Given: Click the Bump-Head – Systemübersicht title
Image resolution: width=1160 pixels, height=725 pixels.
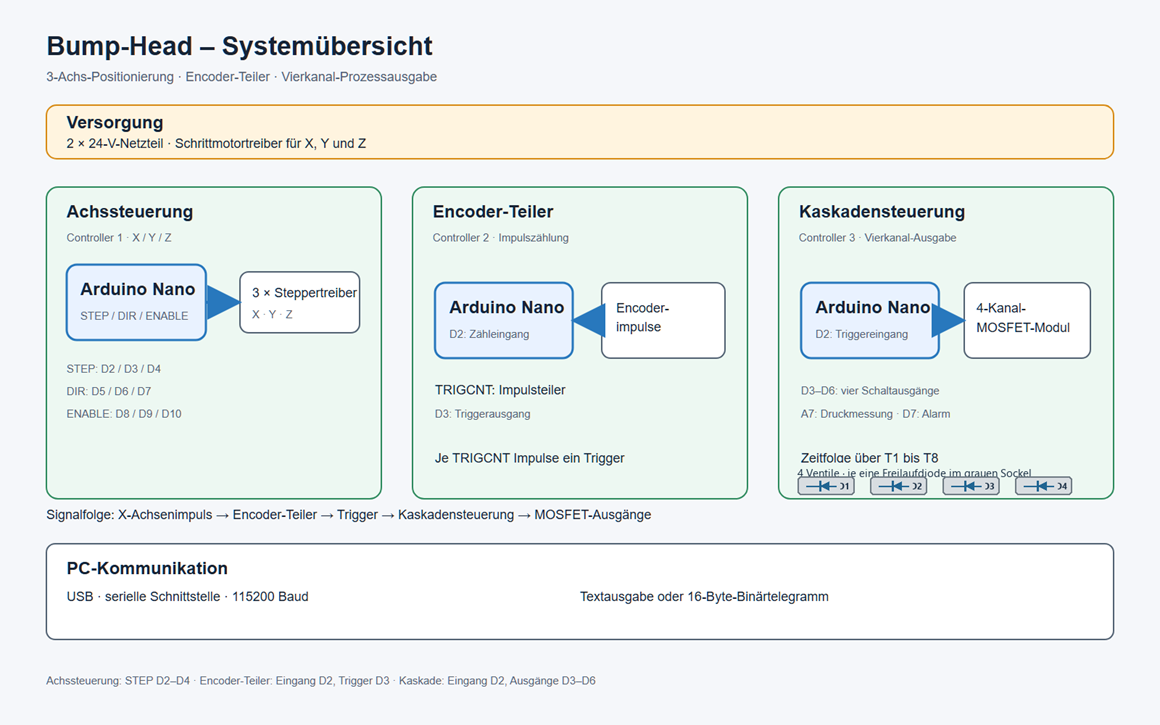Looking at the screenshot, I should coord(239,46).
